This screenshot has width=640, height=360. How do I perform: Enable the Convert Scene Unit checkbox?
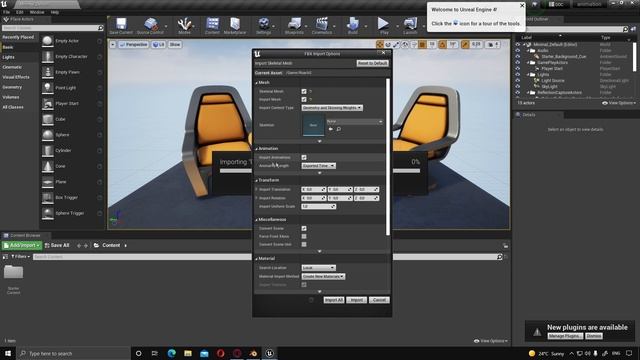[x=304, y=244]
